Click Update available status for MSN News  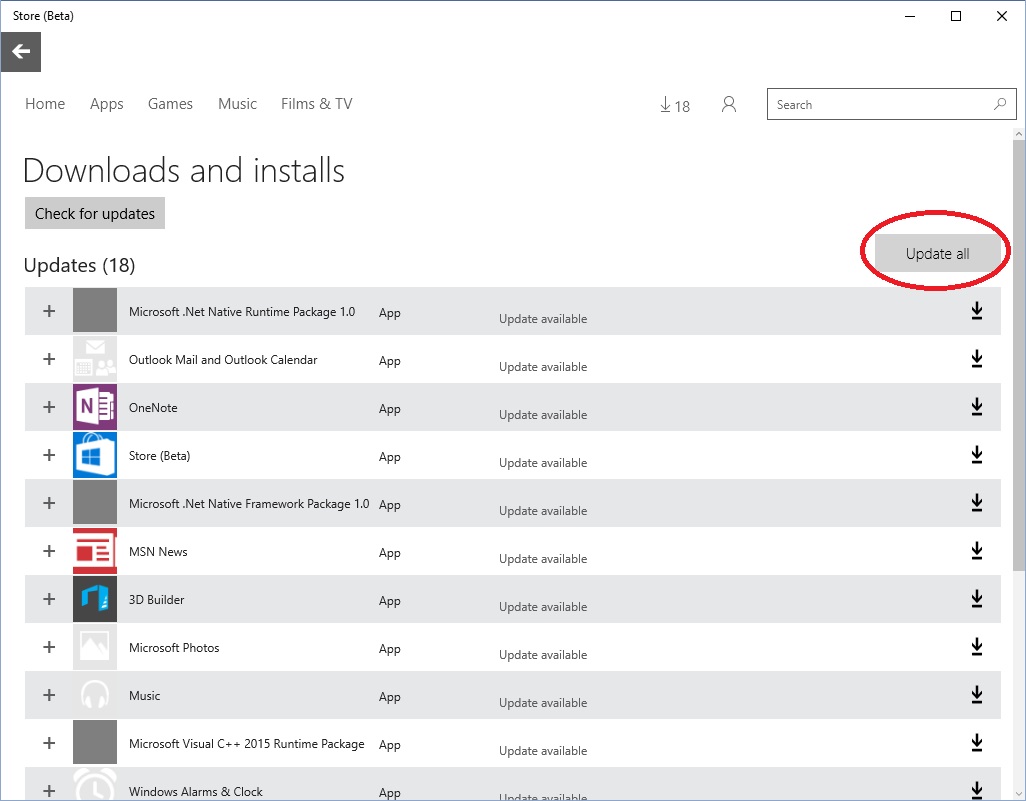tap(543, 559)
